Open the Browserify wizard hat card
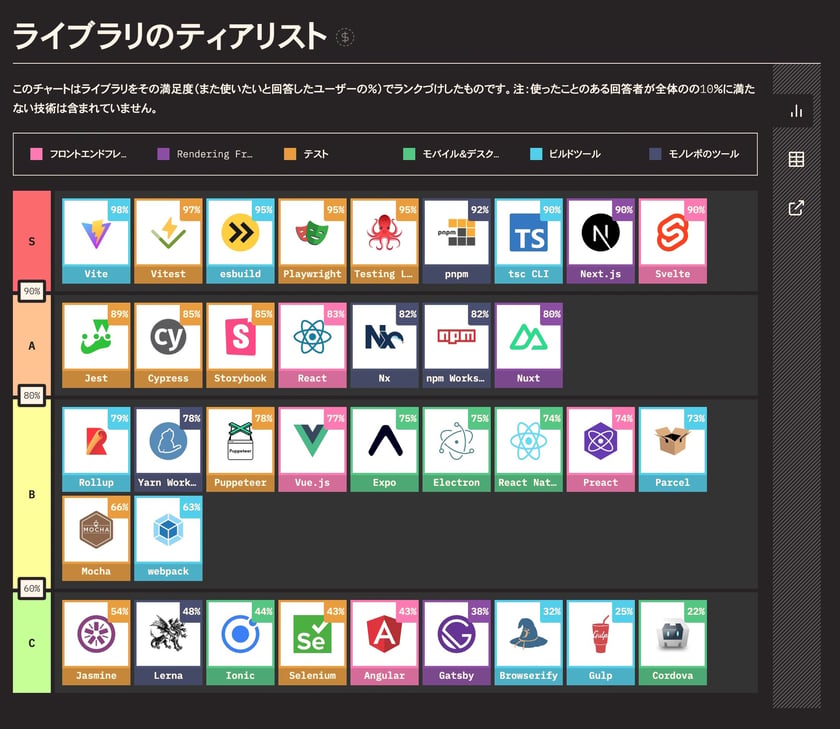Image resolution: width=840 pixels, height=729 pixels. pyautogui.click(x=528, y=643)
